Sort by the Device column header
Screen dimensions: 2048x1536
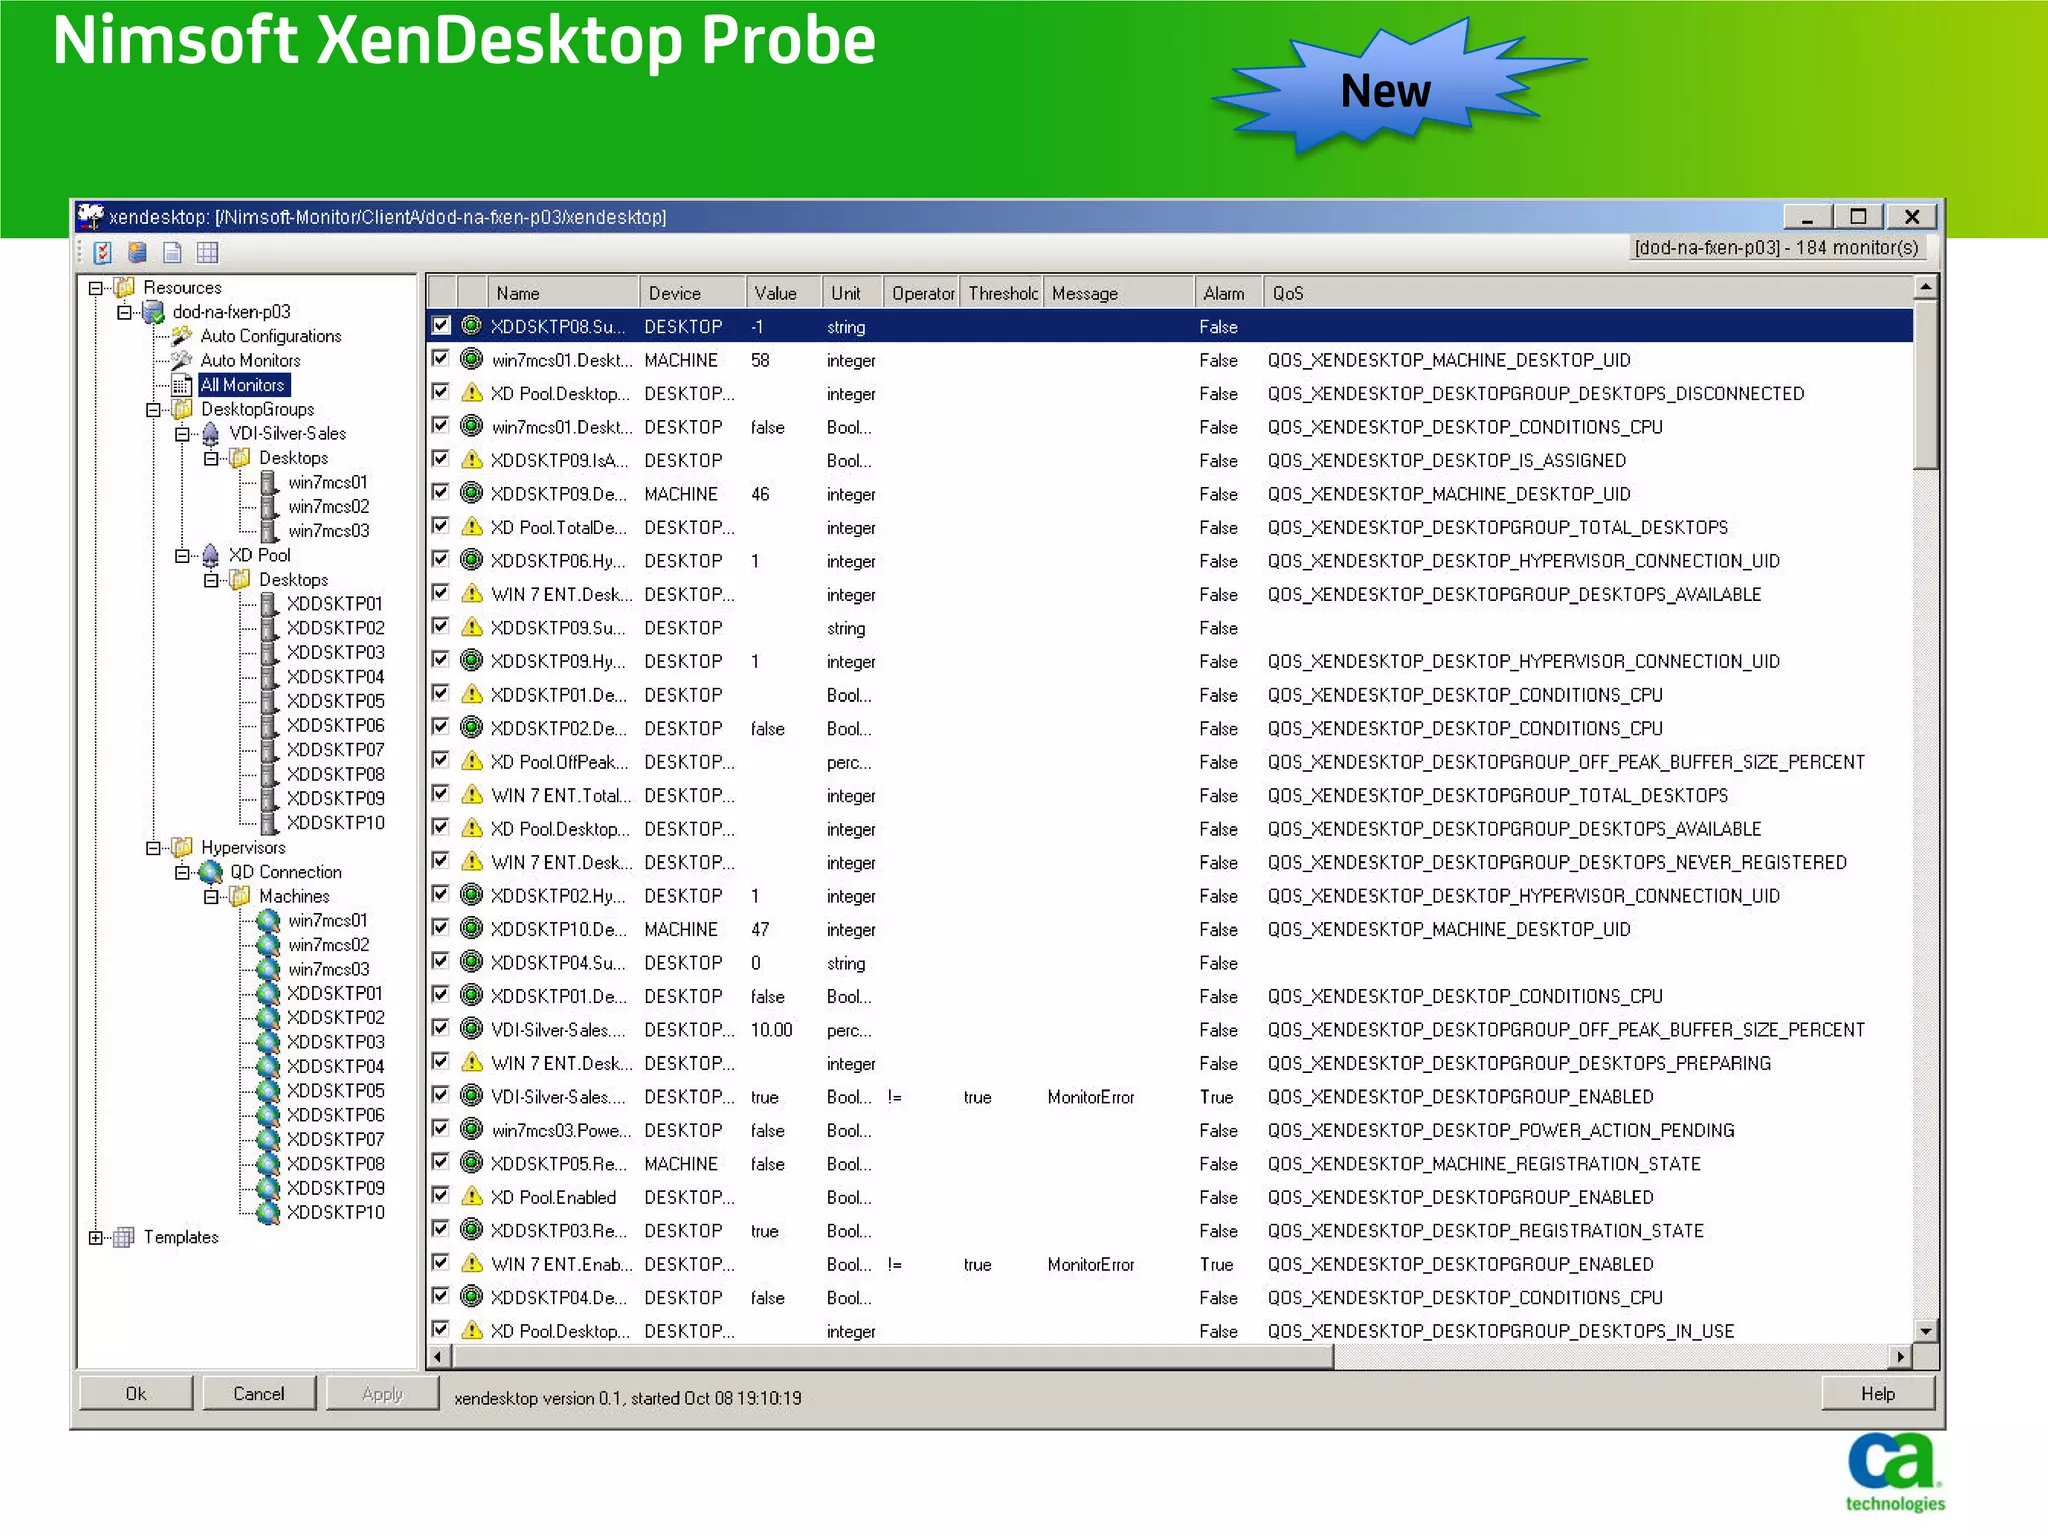692,293
